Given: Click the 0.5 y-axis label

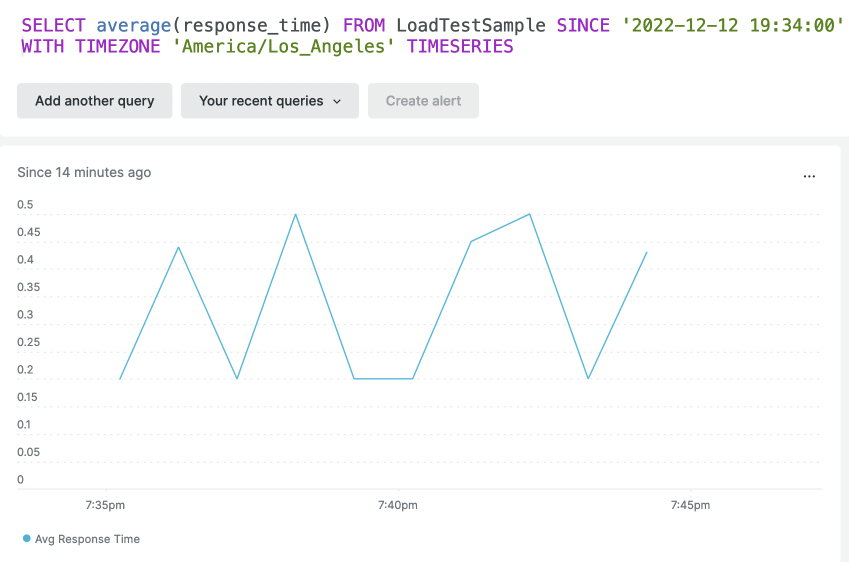Looking at the screenshot, I should (25, 205).
